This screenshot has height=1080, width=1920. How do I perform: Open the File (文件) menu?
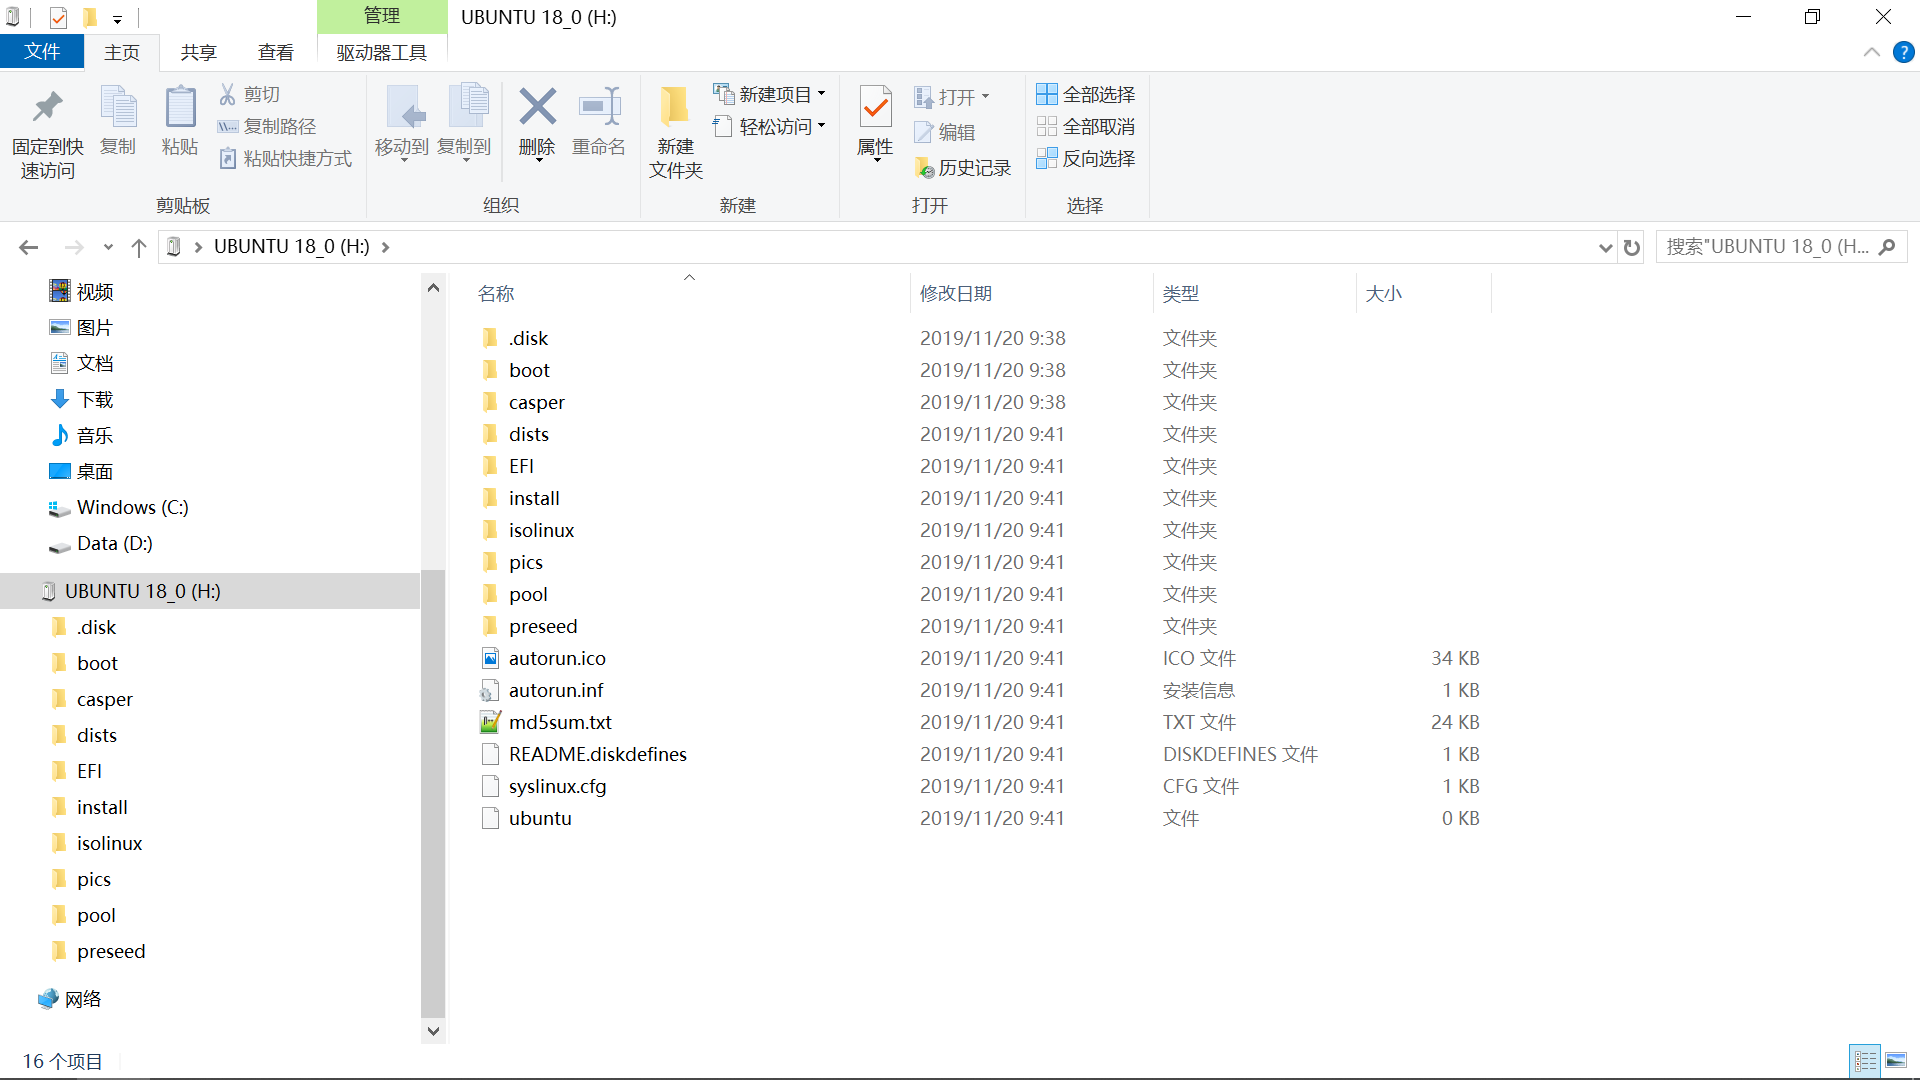[x=41, y=52]
